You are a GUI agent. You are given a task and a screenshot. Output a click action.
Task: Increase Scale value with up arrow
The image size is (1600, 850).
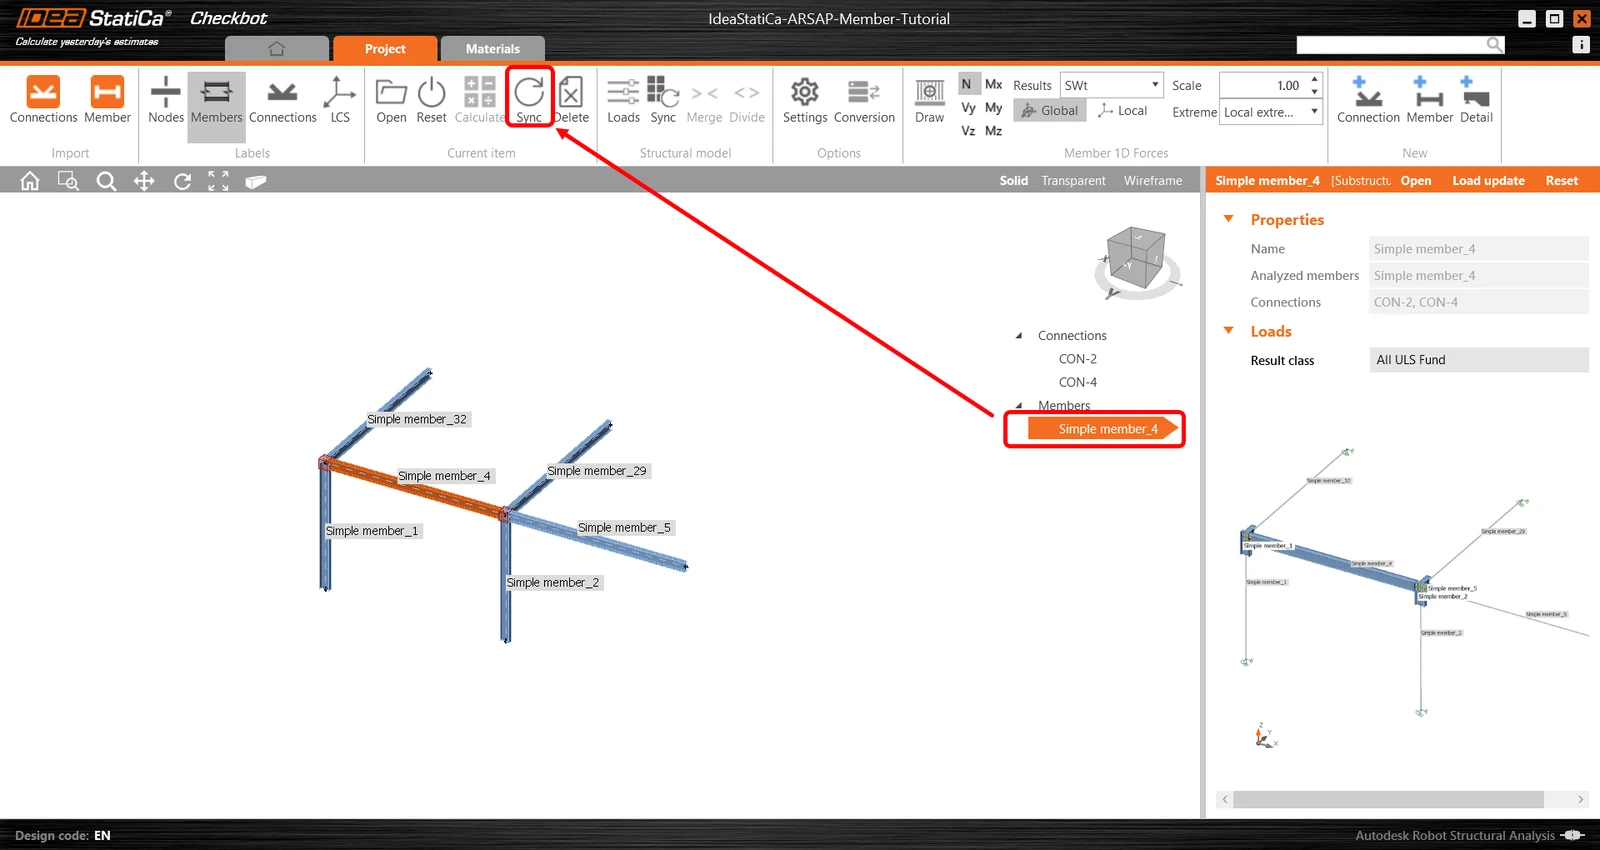1315,79
